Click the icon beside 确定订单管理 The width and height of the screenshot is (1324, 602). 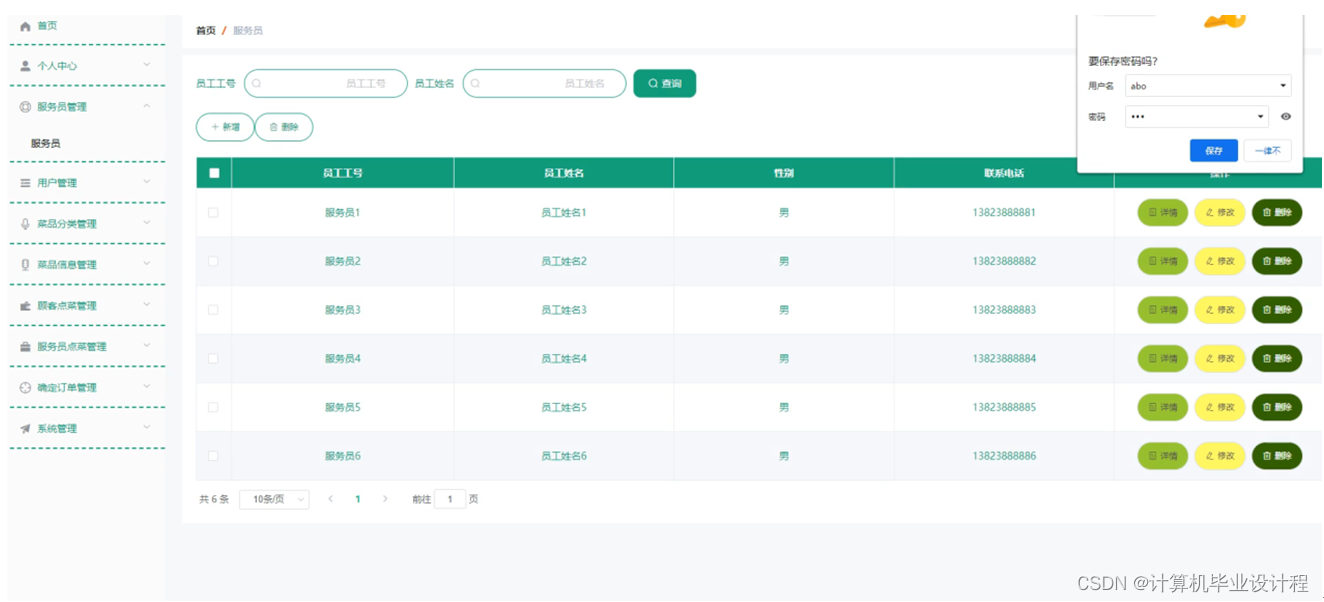pos(26,388)
